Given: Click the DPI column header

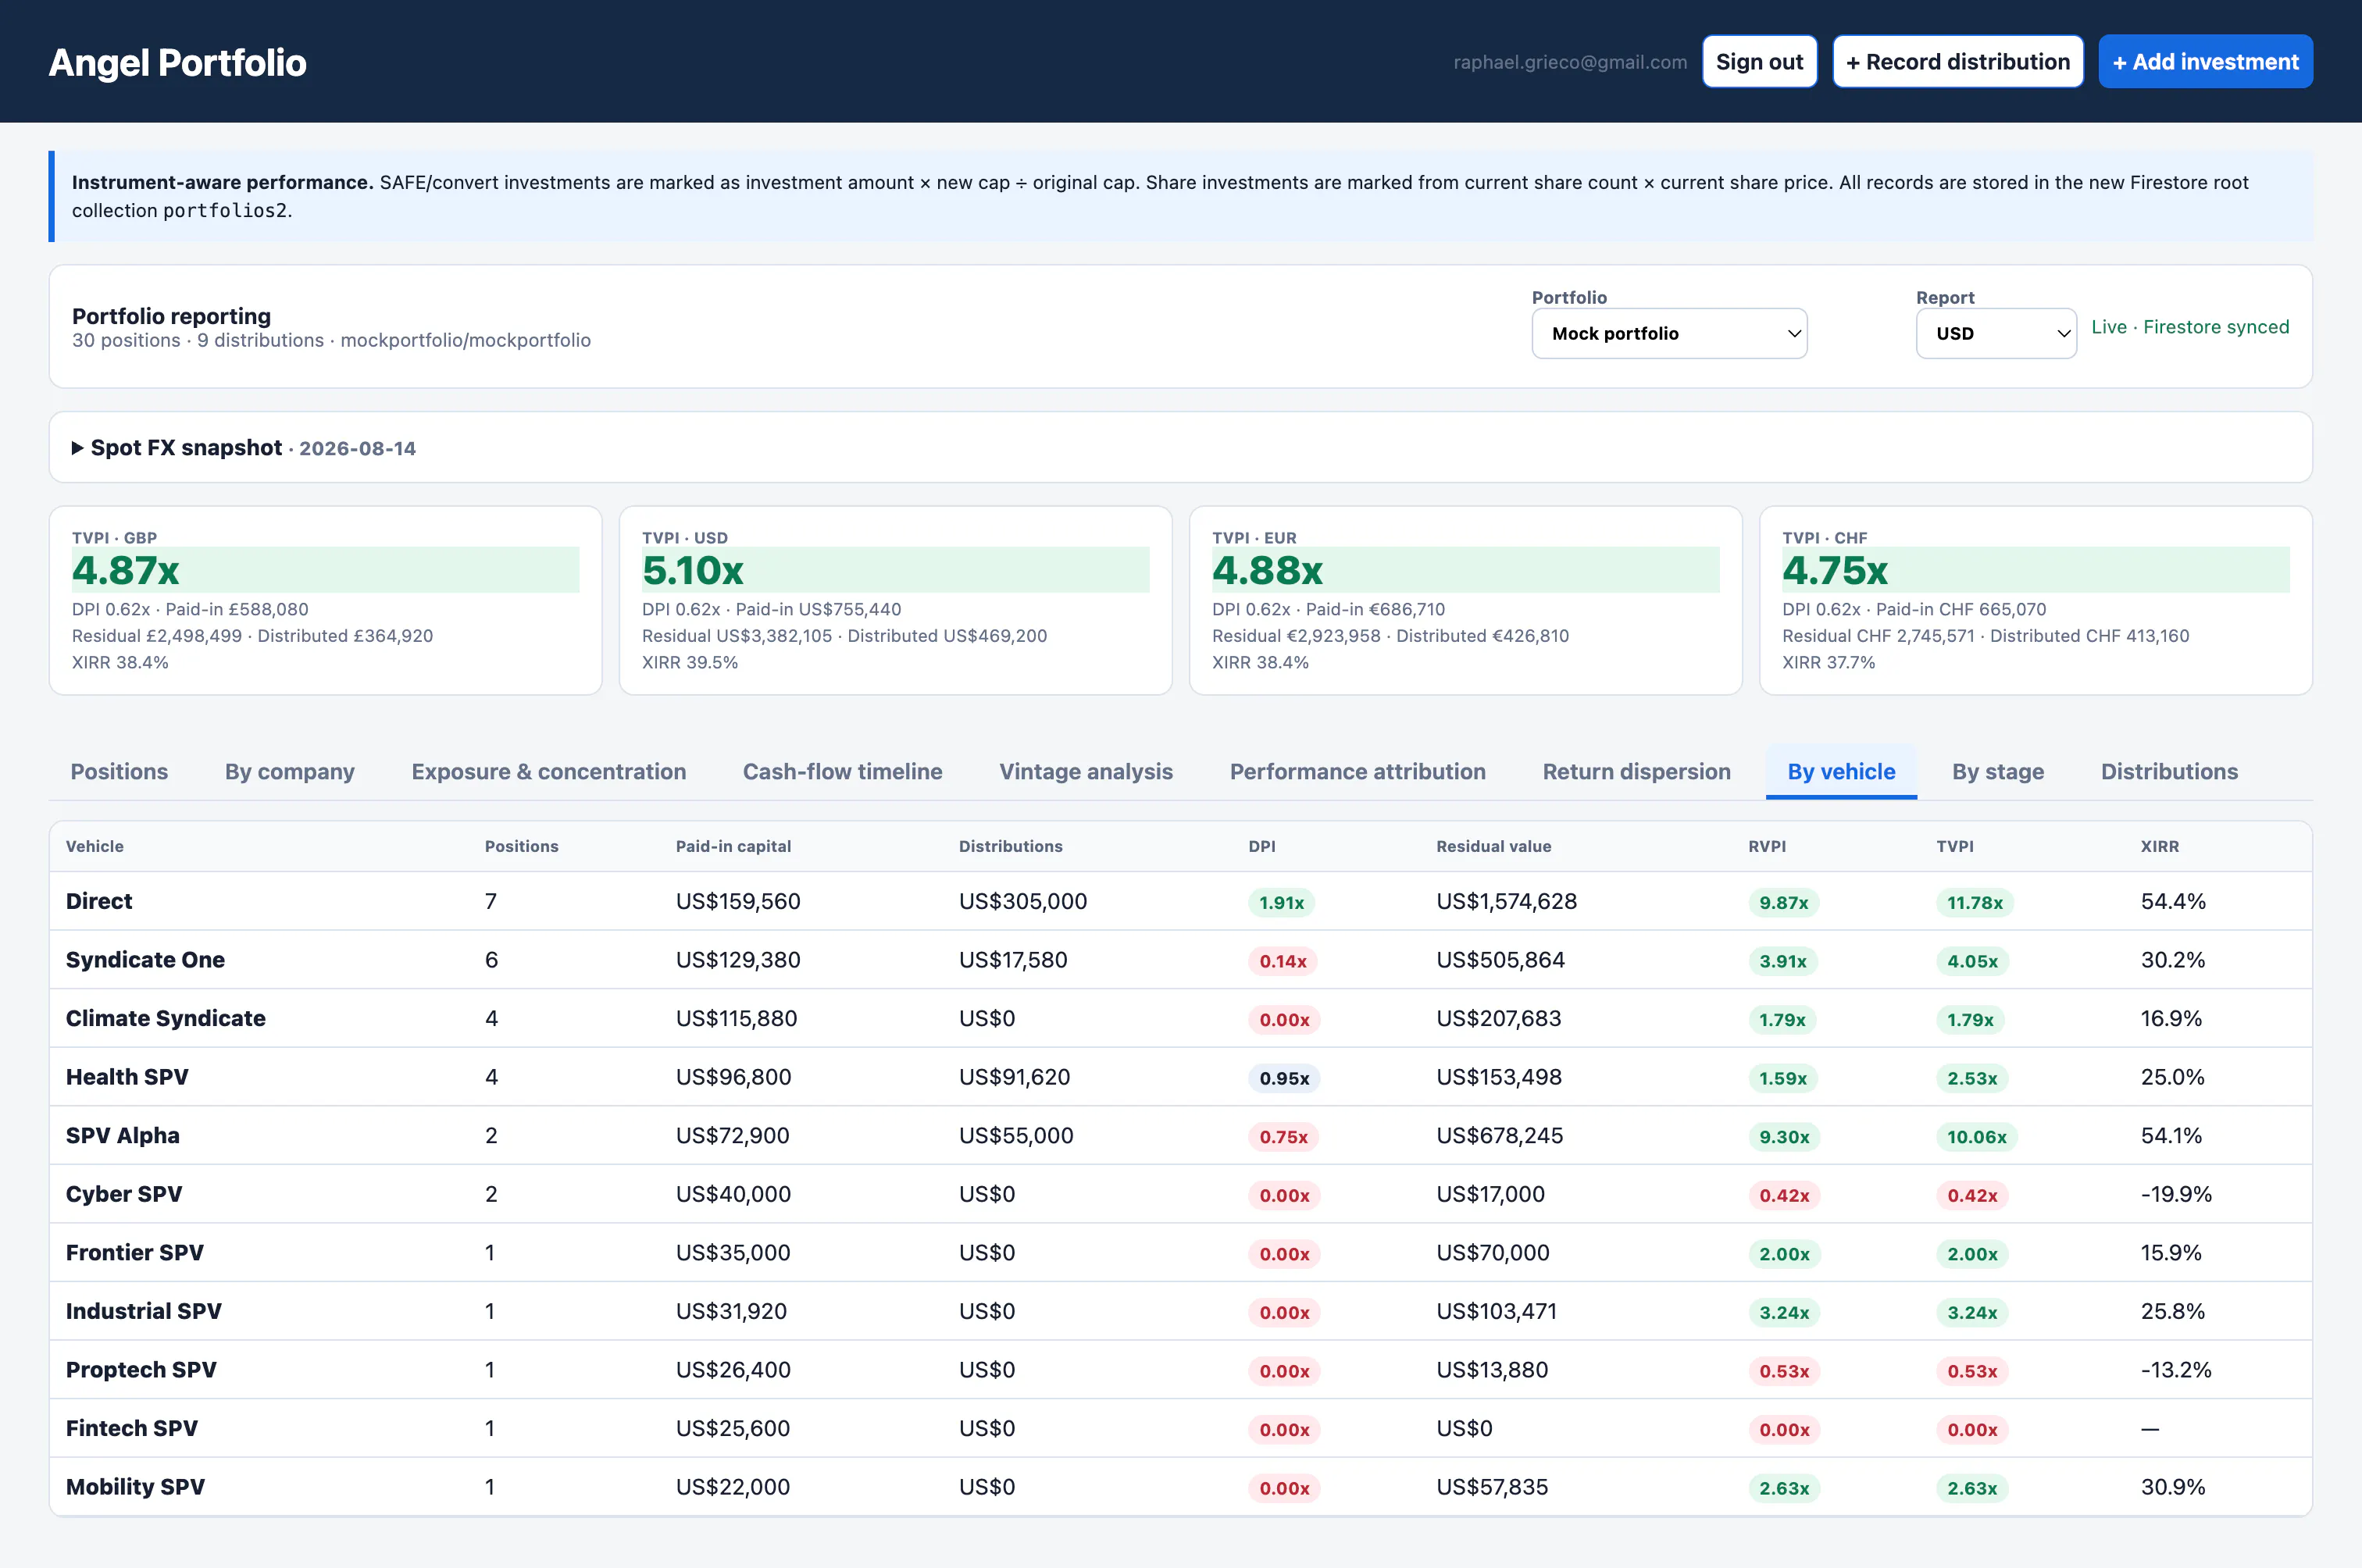Looking at the screenshot, I should pos(1261,846).
